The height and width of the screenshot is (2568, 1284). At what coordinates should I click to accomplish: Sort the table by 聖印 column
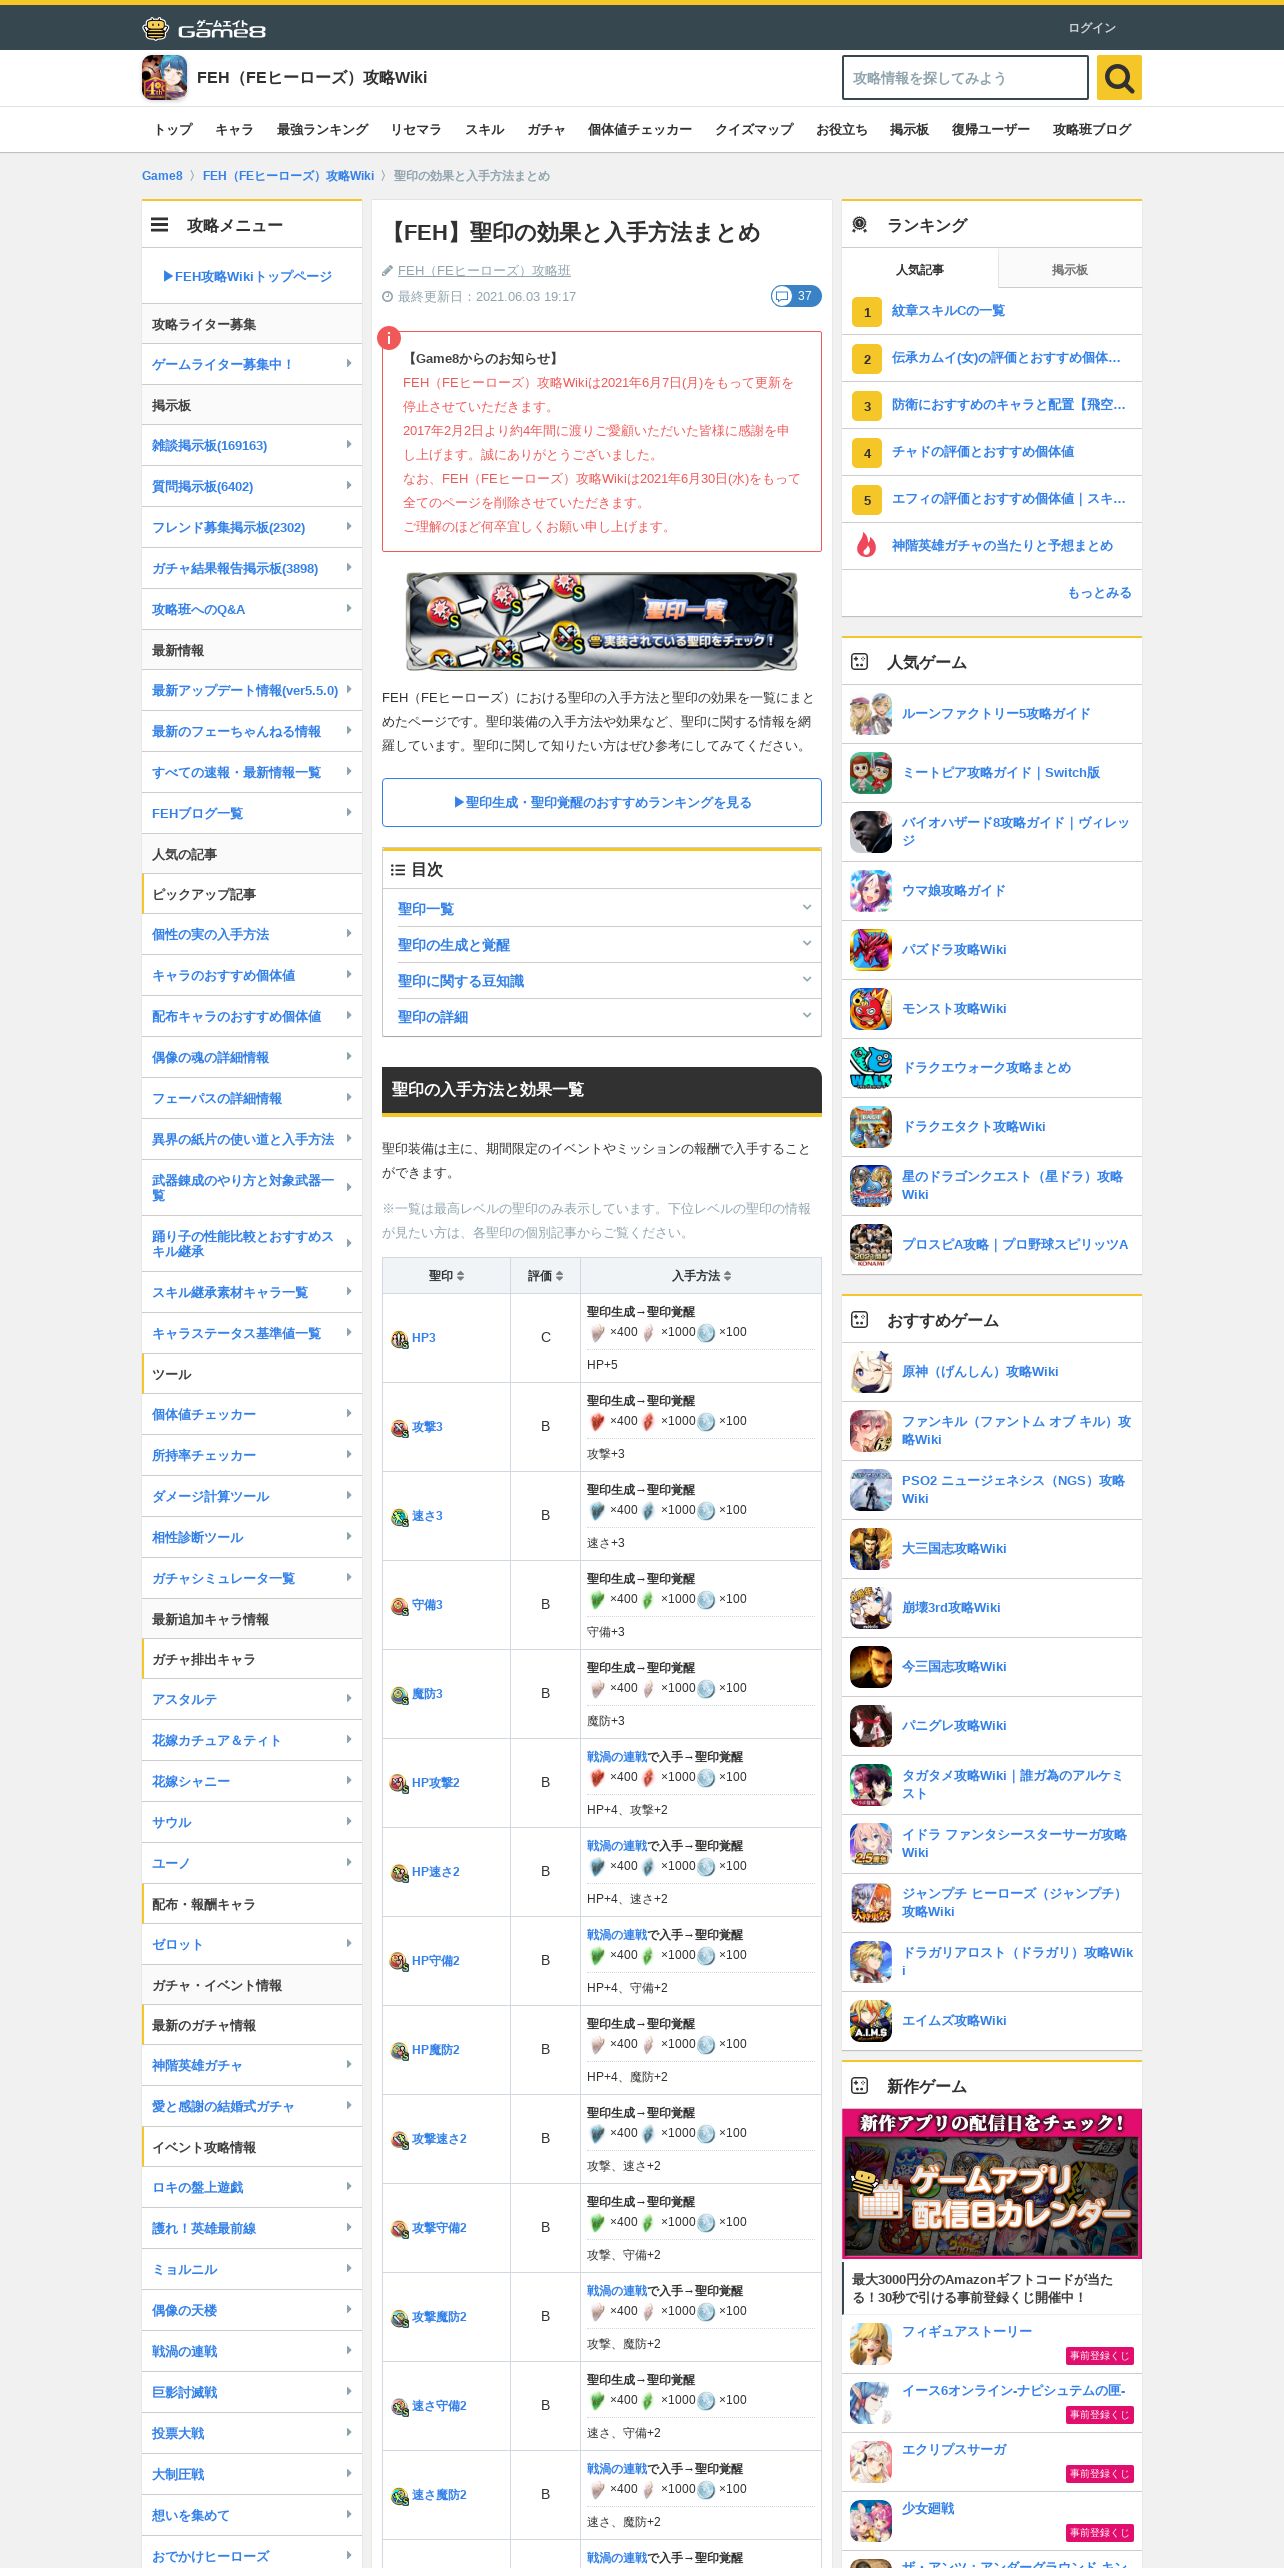pyautogui.click(x=446, y=1275)
